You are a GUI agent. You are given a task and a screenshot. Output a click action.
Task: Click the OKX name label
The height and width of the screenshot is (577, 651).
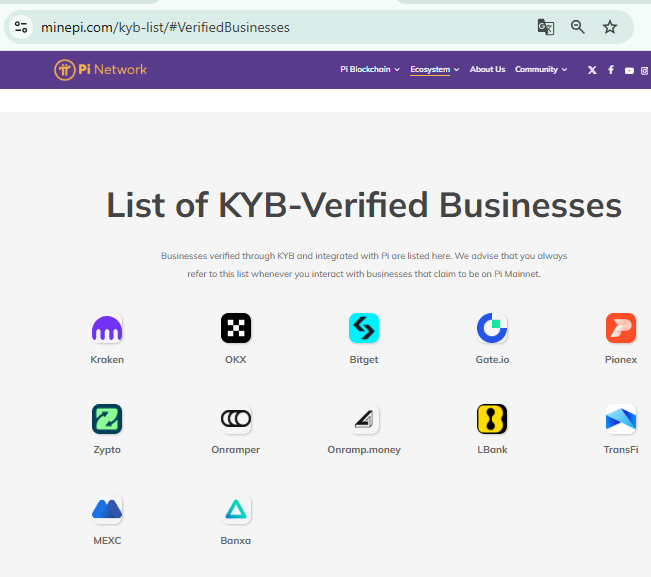[x=236, y=359]
